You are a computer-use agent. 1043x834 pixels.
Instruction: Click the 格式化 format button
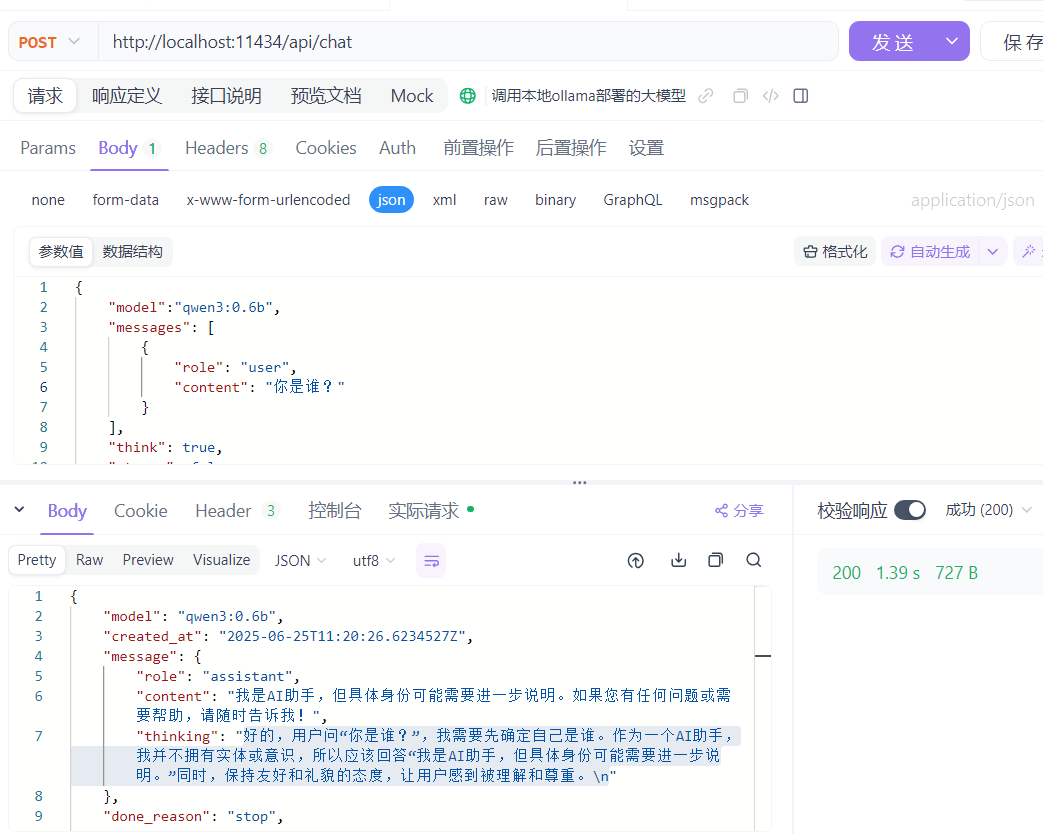coord(835,251)
